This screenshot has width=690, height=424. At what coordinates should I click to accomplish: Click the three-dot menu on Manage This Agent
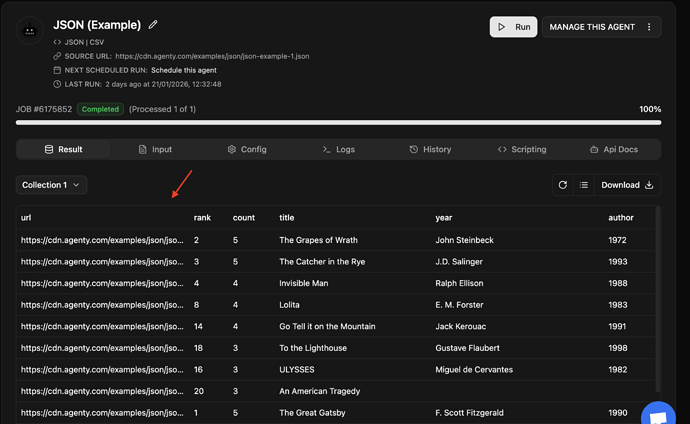pos(649,27)
